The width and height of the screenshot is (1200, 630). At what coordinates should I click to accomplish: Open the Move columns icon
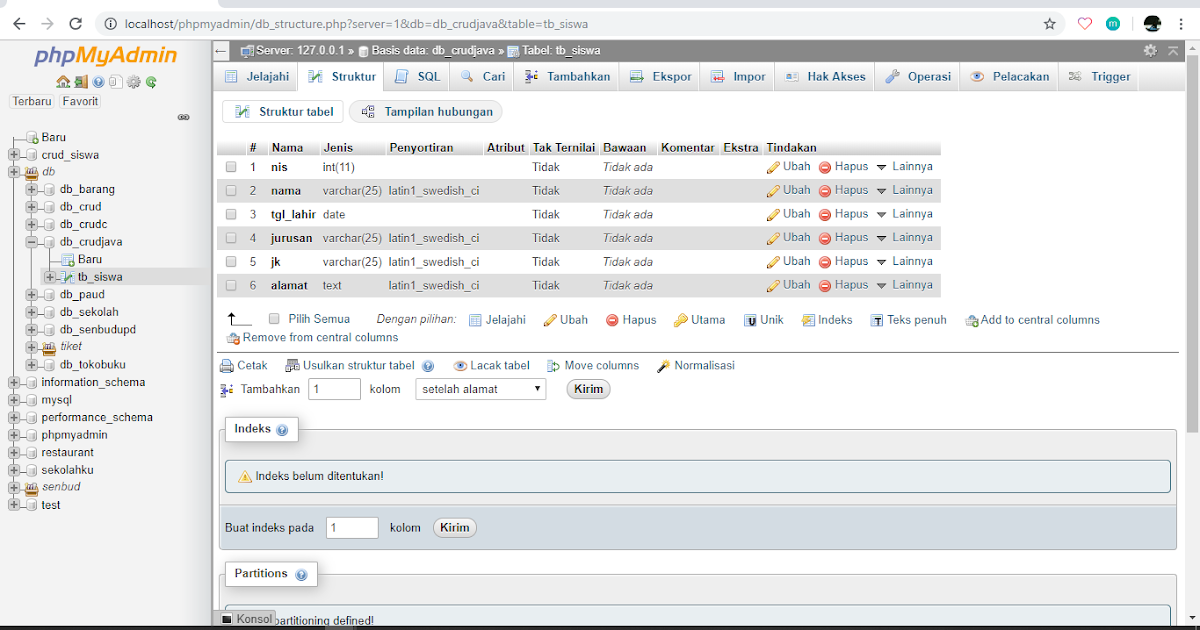tap(552, 365)
